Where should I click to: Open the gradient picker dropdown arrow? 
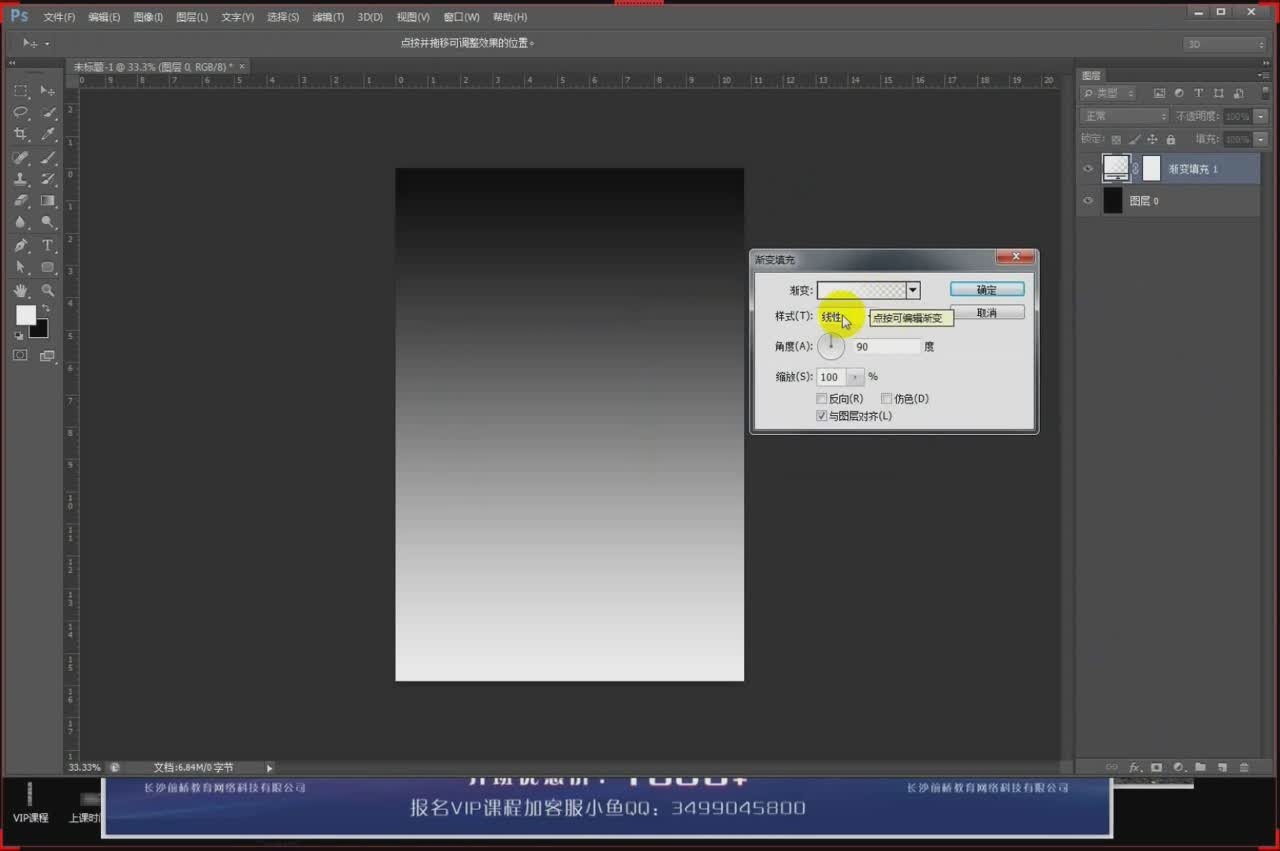click(x=912, y=290)
